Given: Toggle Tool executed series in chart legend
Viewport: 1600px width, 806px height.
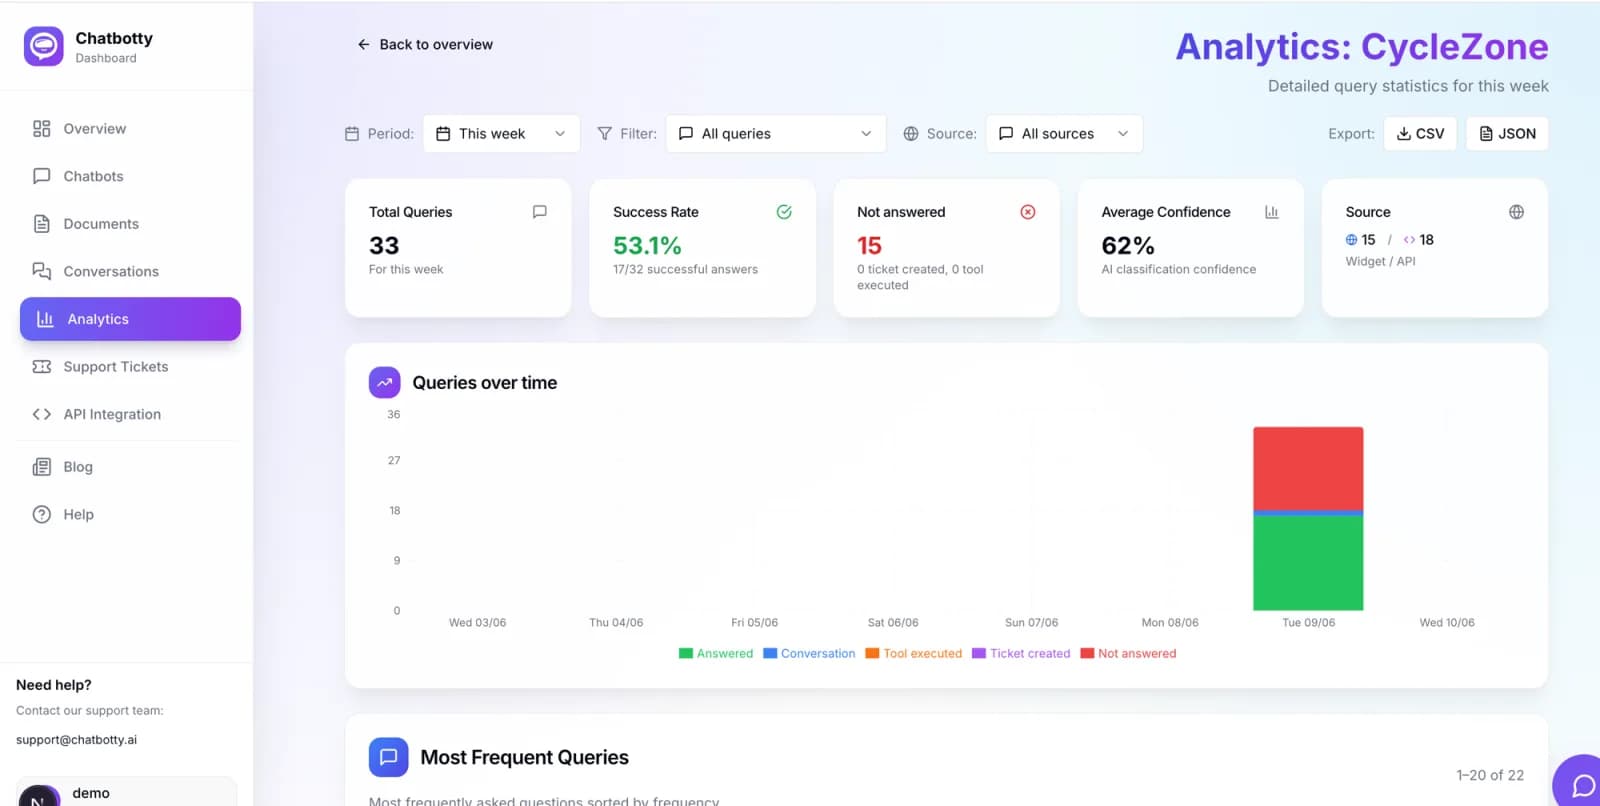Looking at the screenshot, I should point(914,654).
